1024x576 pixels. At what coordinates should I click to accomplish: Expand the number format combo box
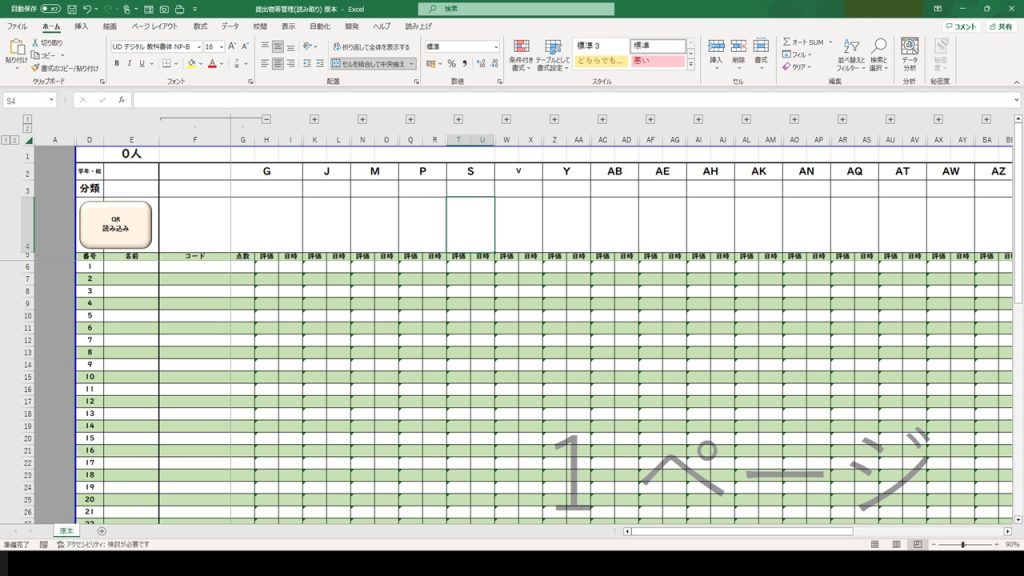click(x=495, y=47)
